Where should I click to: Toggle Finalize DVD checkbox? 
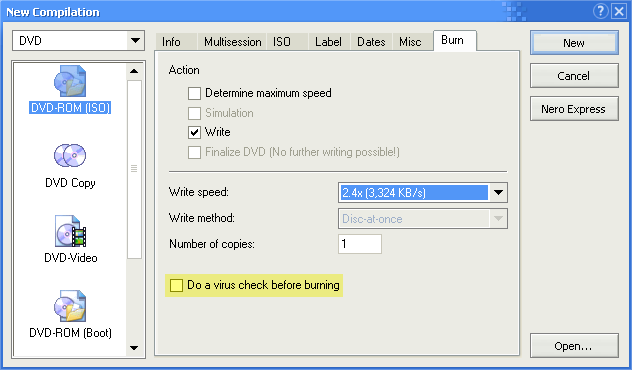pyautogui.click(x=194, y=152)
